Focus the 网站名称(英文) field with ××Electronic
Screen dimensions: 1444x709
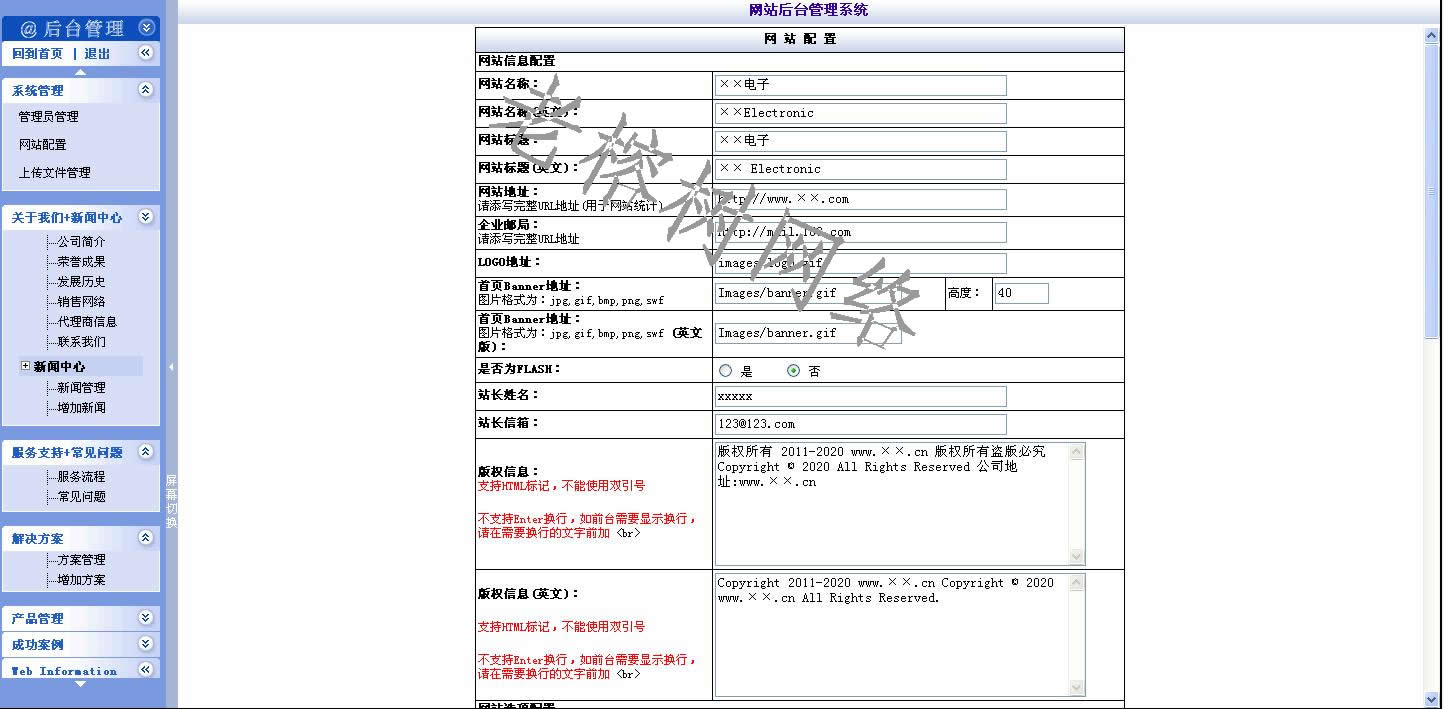pos(861,113)
